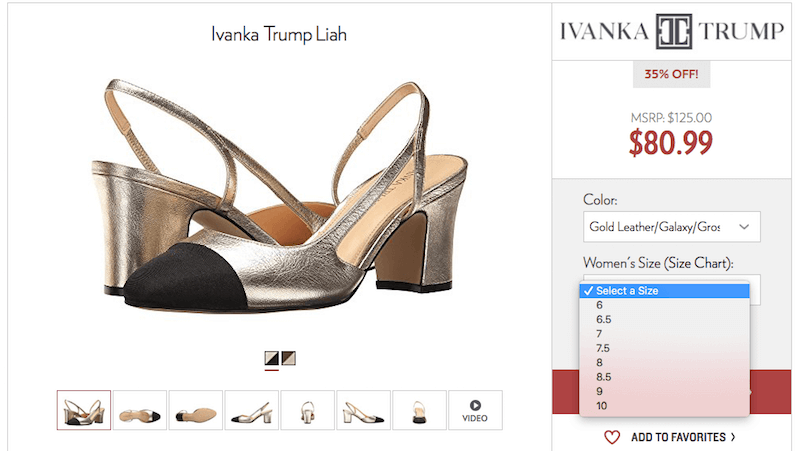Screen dimensions: 800x451
Task: Choose size 10 option
Action: (x=664, y=406)
